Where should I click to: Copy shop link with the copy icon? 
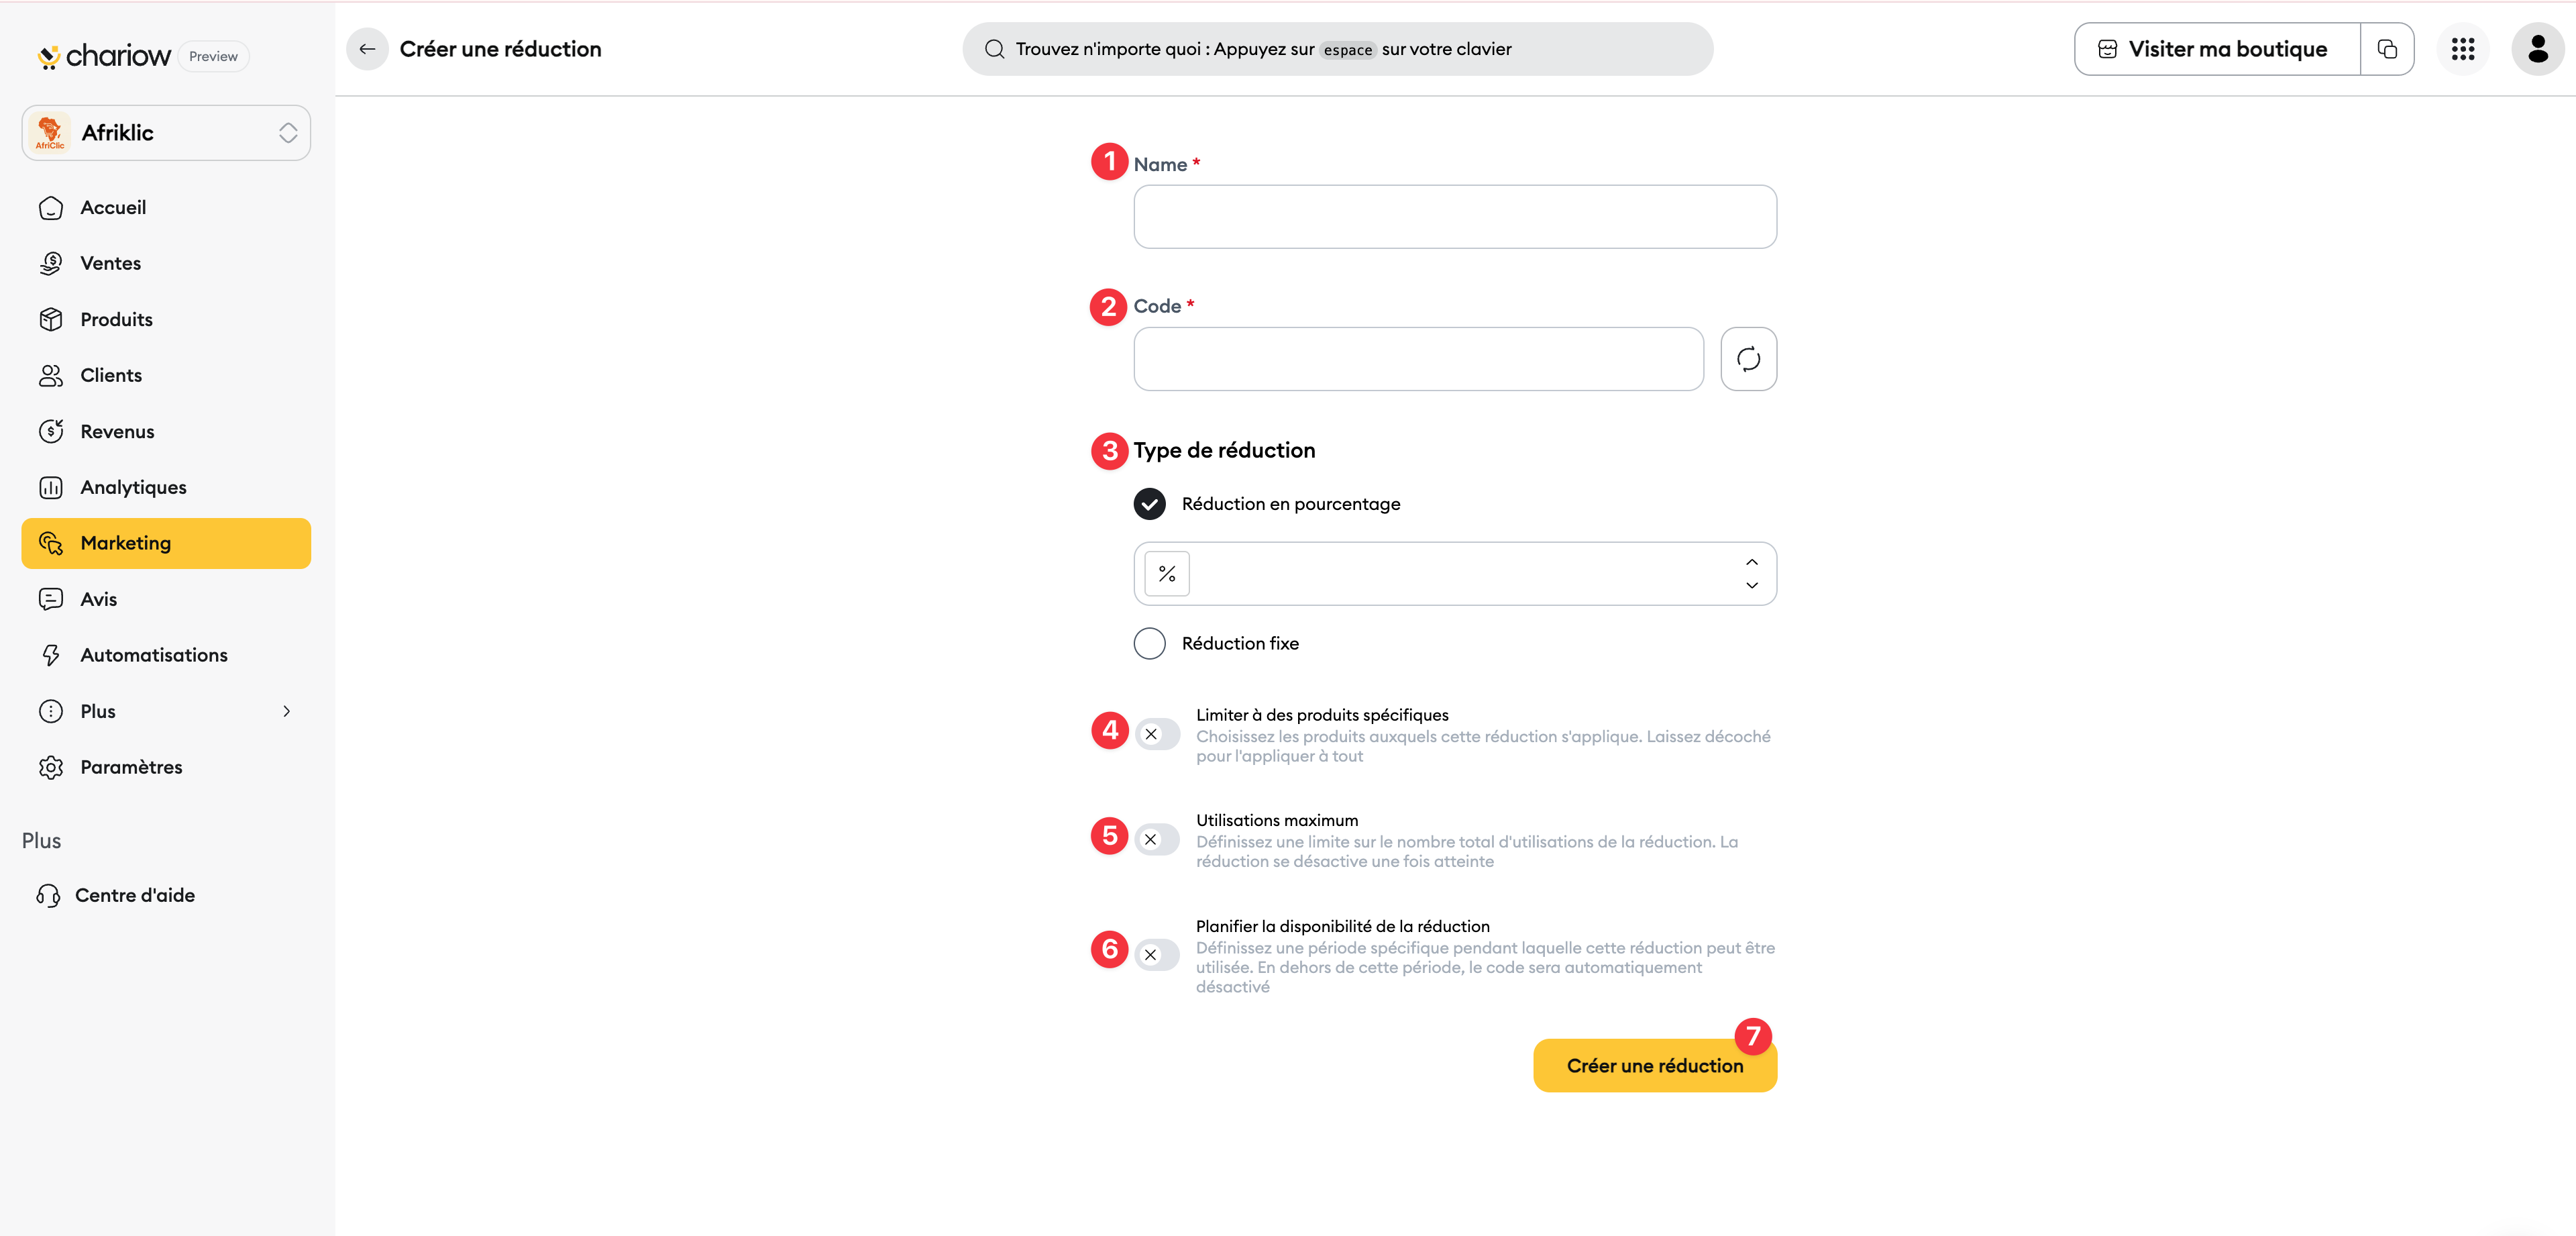coord(2387,49)
